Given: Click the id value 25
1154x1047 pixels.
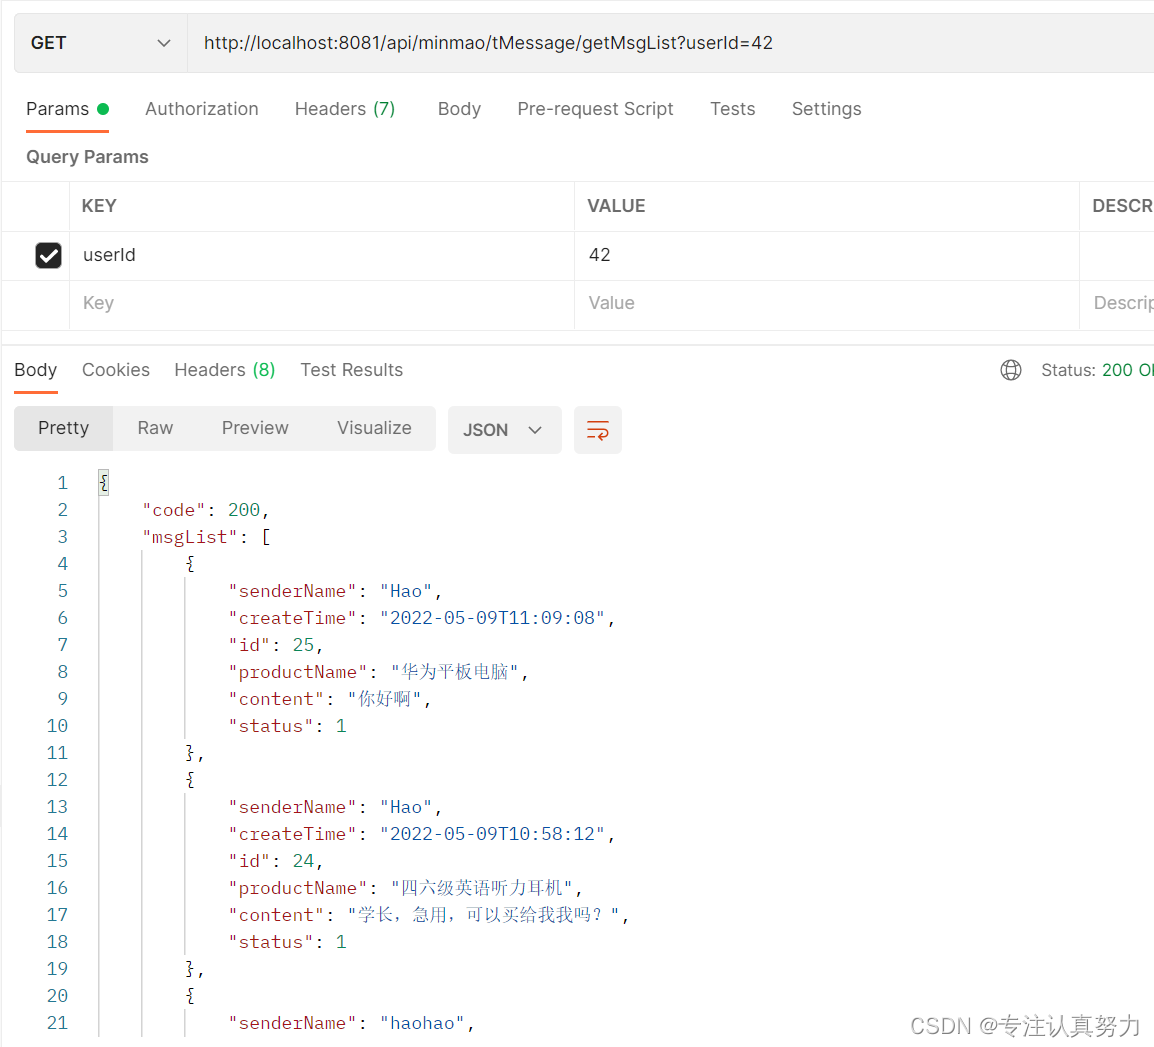Looking at the screenshot, I should point(303,645).
